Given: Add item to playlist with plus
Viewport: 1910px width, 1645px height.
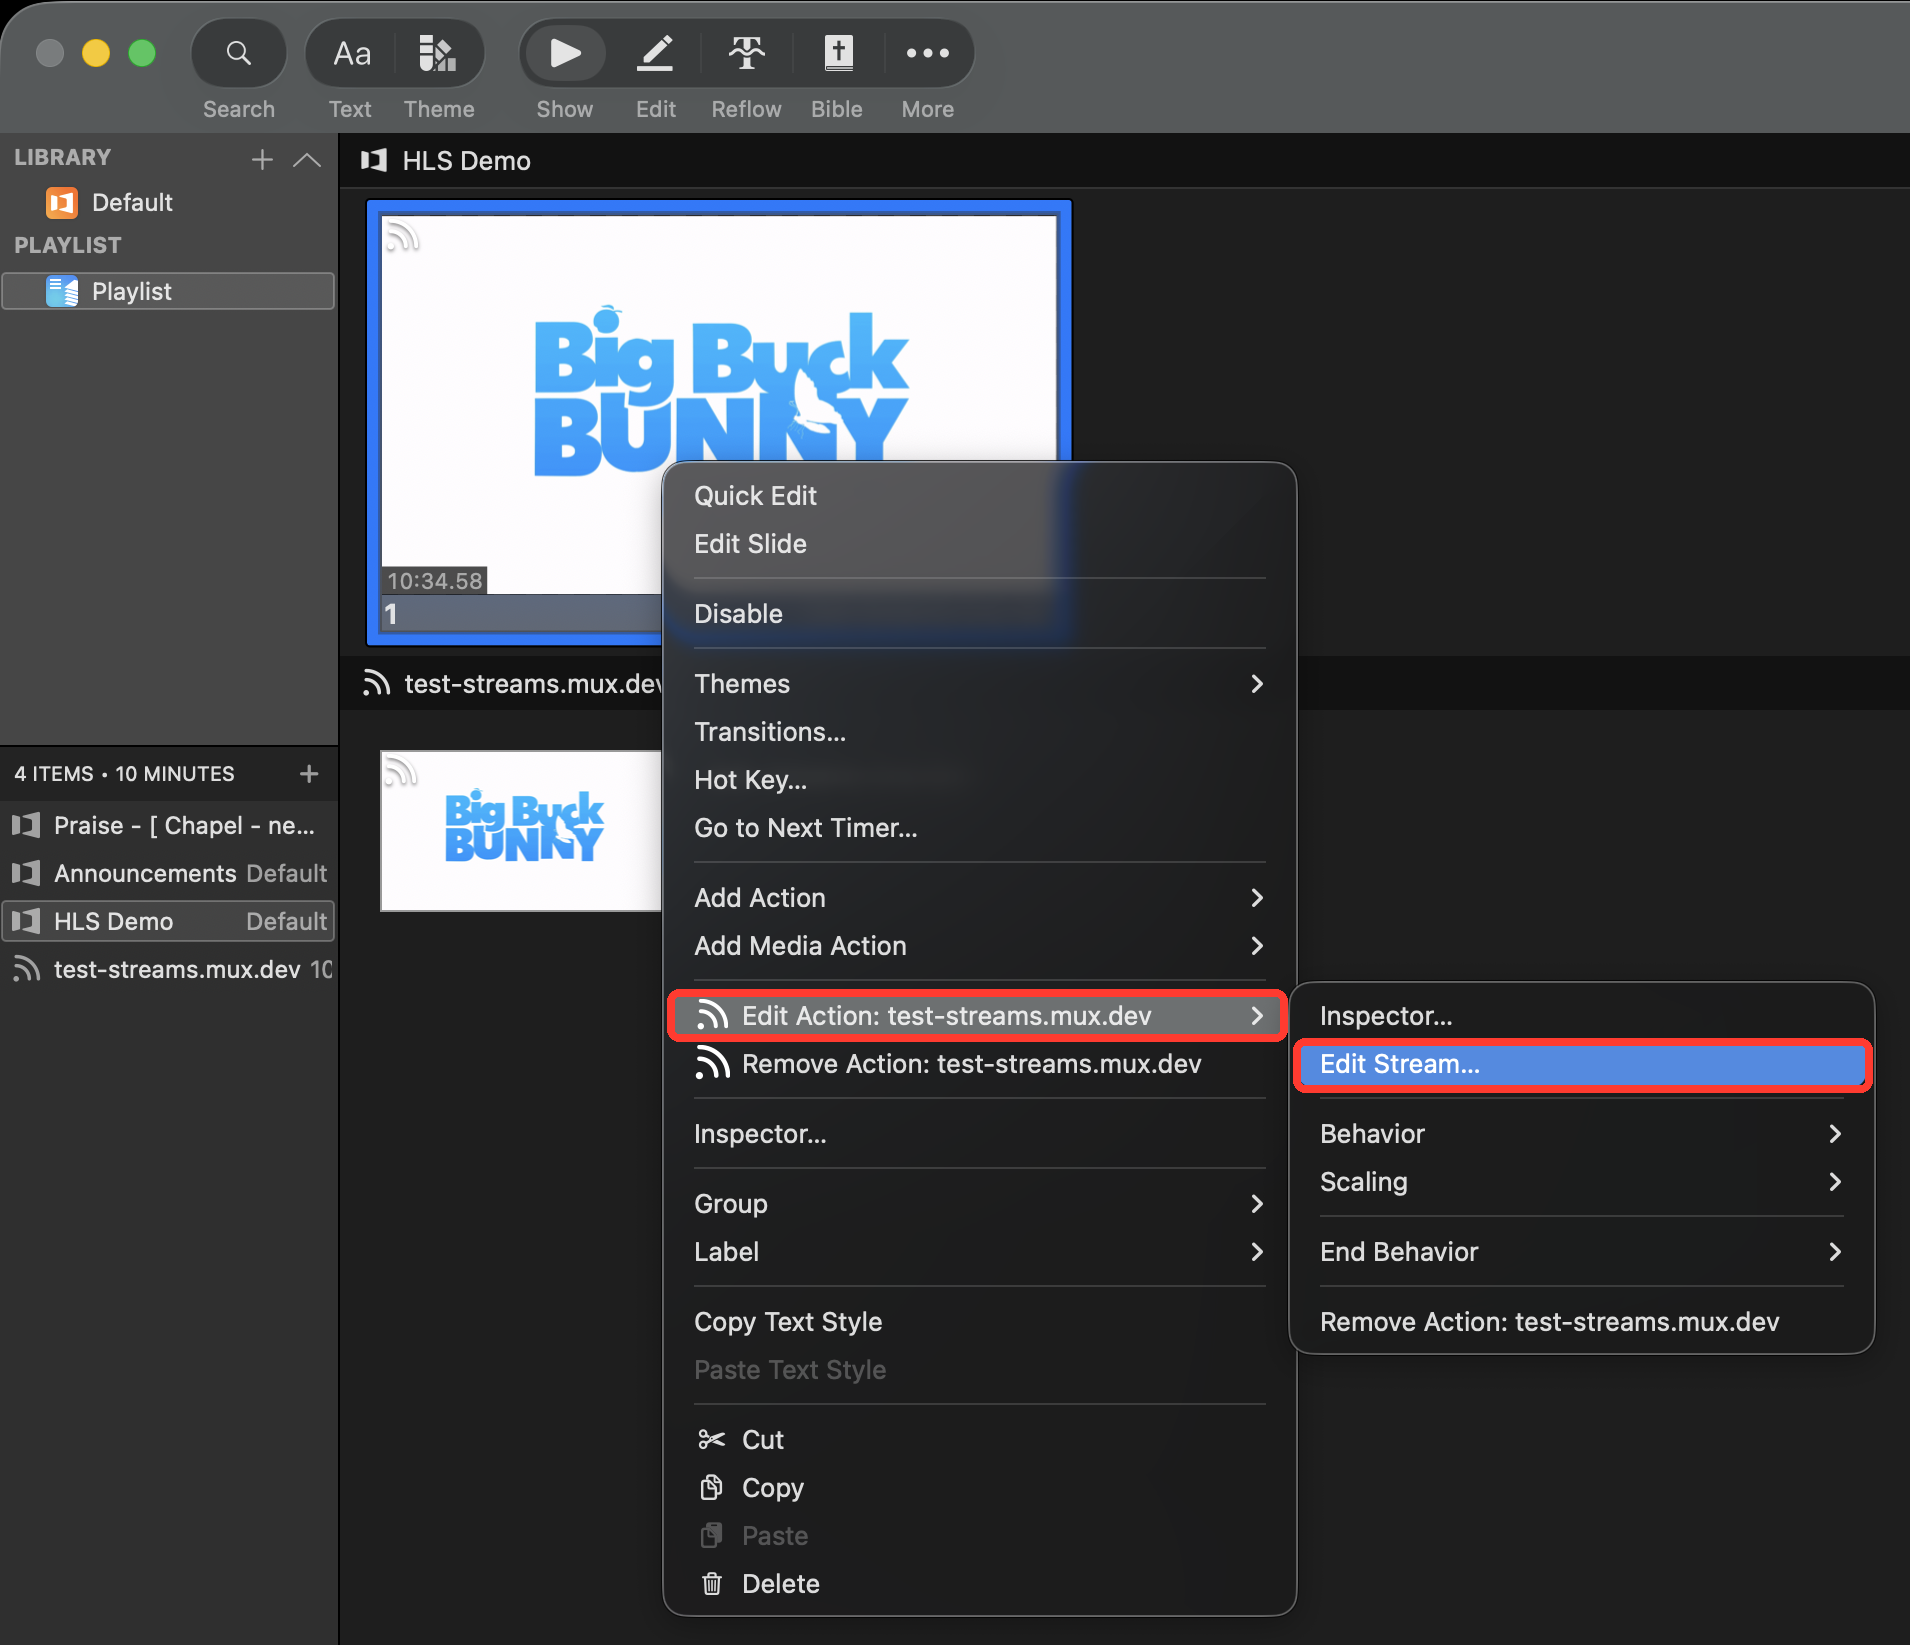Looking at the screenshot, I should [309, 773].
